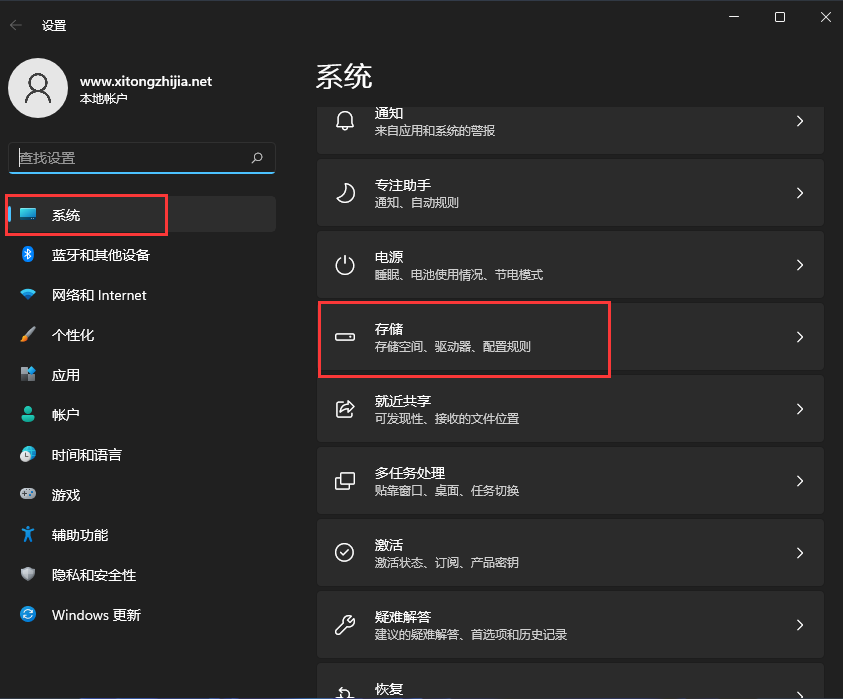Click the bell icon for 通知 settings
843x699 pixels.
(345, 122)
